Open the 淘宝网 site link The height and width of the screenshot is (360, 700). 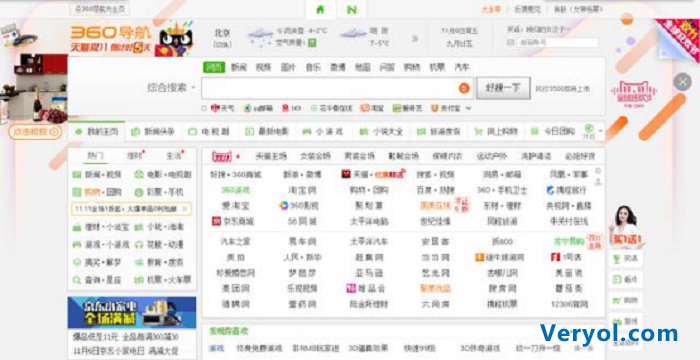pyautogui.click(x=302, y=190)
